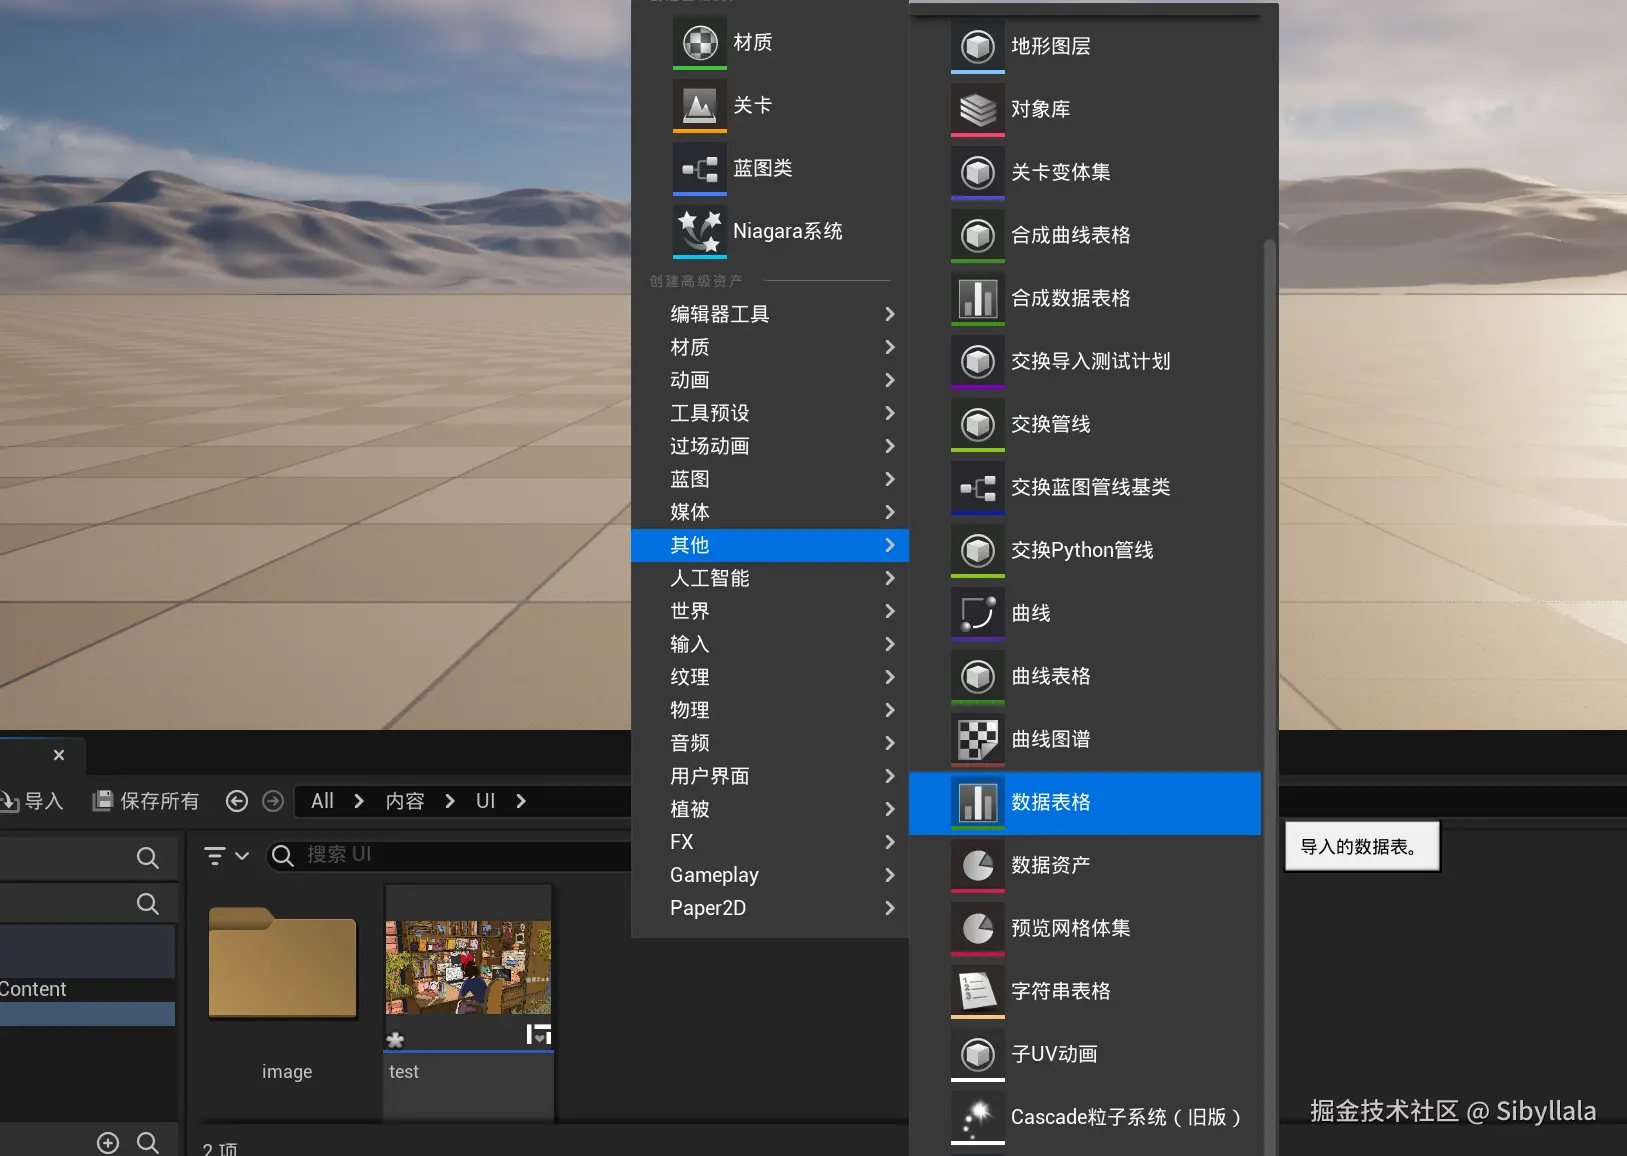Open the 植被 submenu
This screenshot has width=1627, height=1156.
[770, 809]
